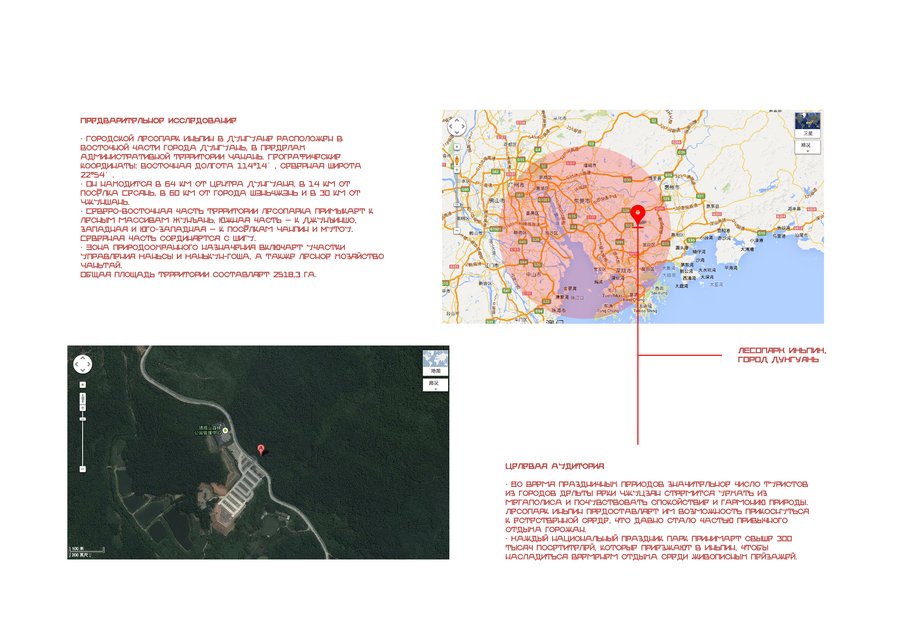Click the pan-down arrow on the satellite map
The height and width of the screenshot is (642, 900).
tap(83, 370)
